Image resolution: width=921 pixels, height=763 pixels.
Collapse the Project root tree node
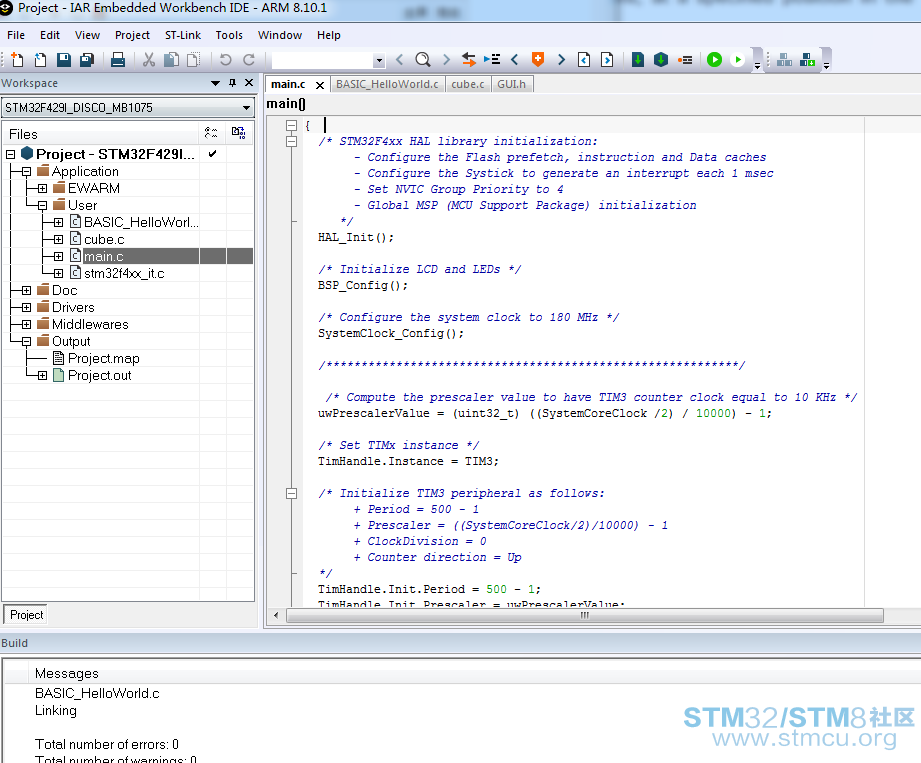[x=11, y=154]
